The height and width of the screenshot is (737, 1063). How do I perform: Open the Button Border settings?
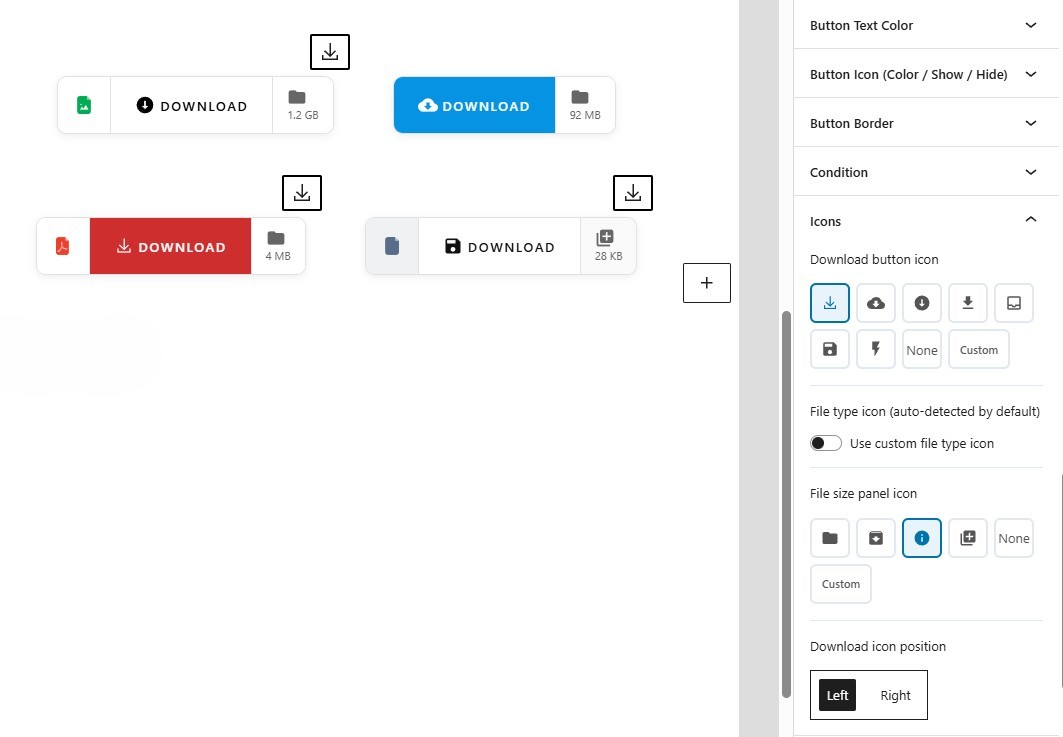coord(925,122)
